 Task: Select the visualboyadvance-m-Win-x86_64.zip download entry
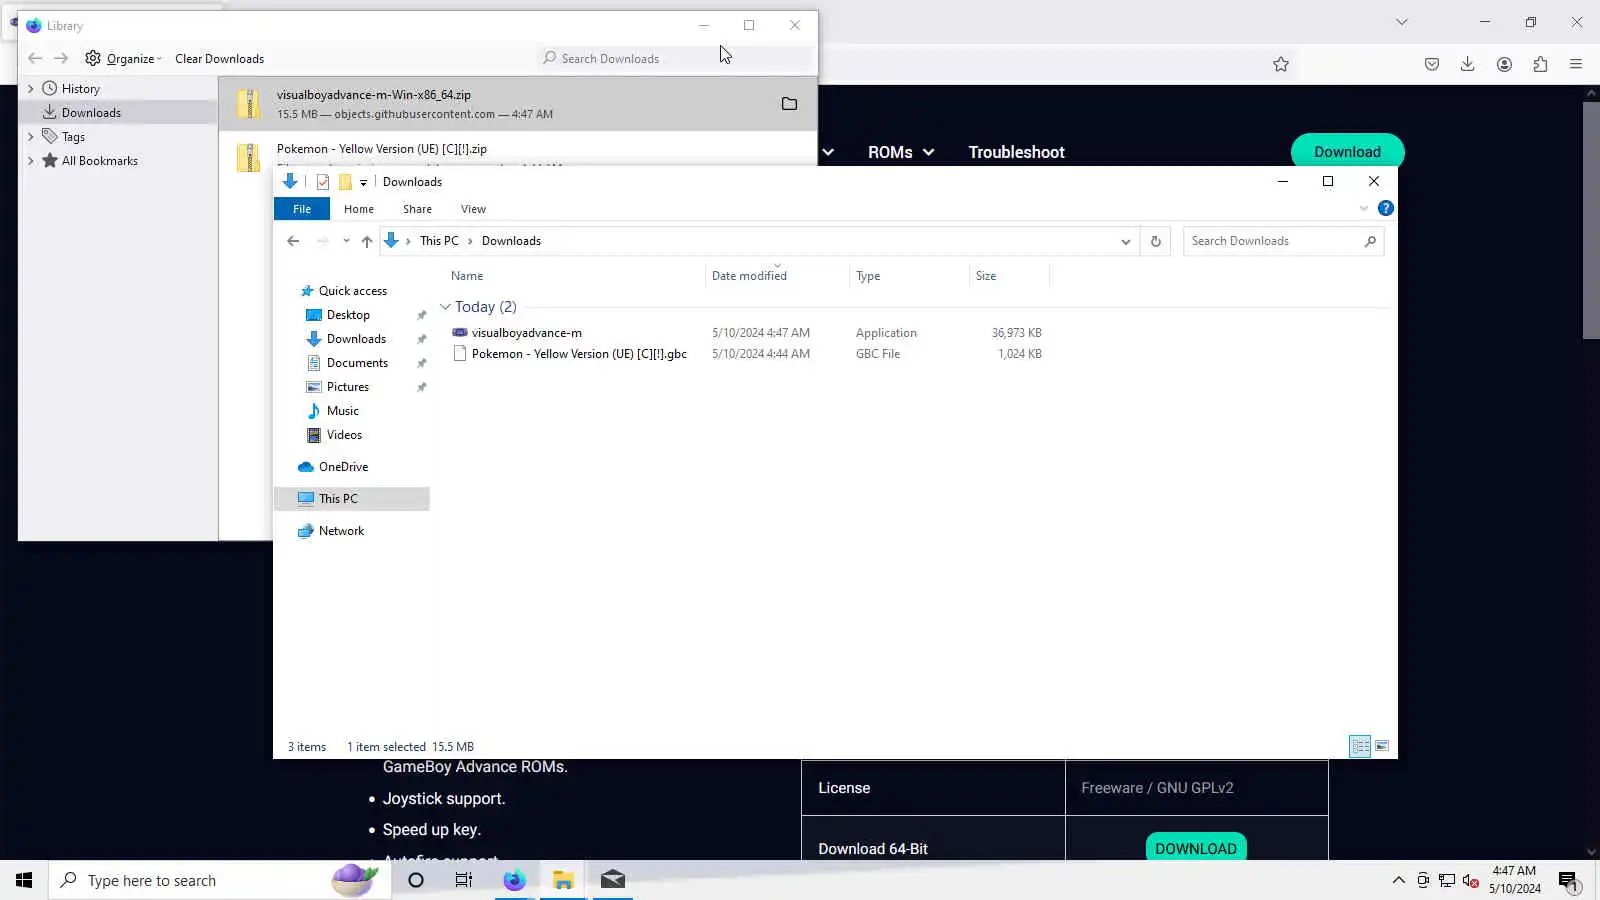(x=518, y=103)
